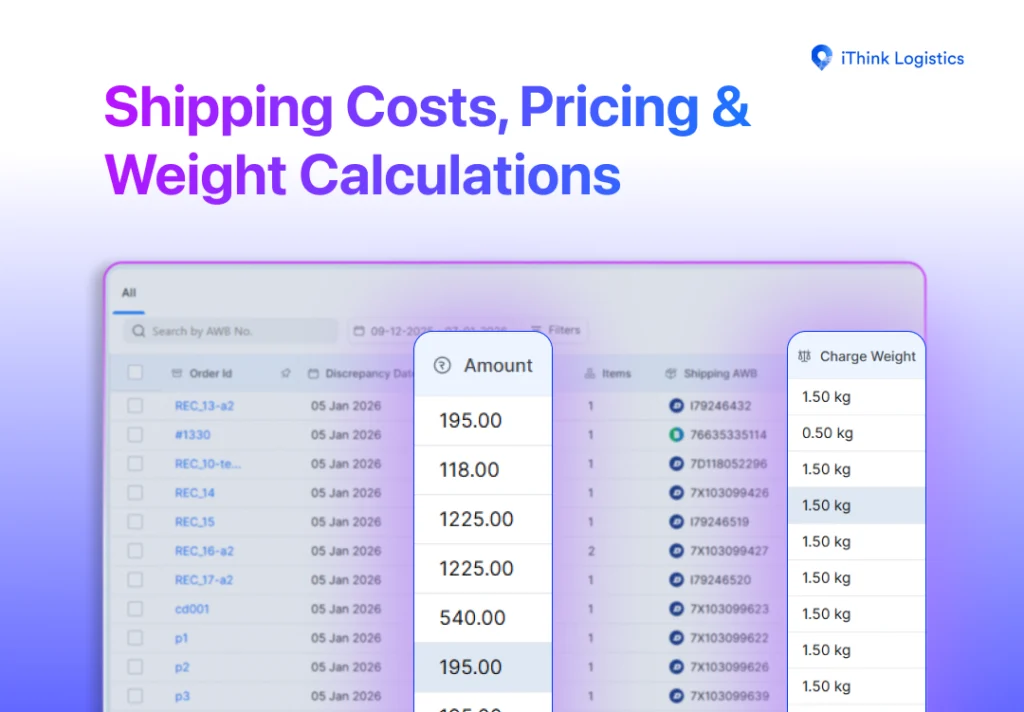Check the checkbox for order REC_14

(x=136, y=492)
